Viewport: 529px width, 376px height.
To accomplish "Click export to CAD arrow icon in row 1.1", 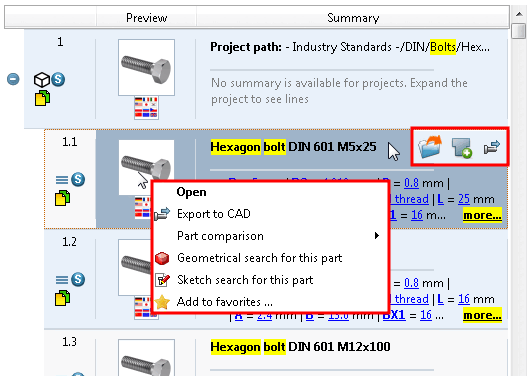I will point(492,147).
